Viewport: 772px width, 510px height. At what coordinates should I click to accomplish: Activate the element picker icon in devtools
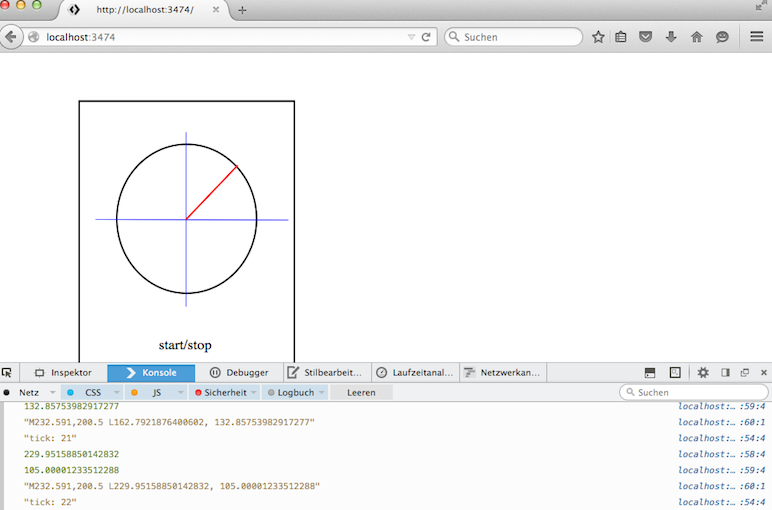coord(8,372)
